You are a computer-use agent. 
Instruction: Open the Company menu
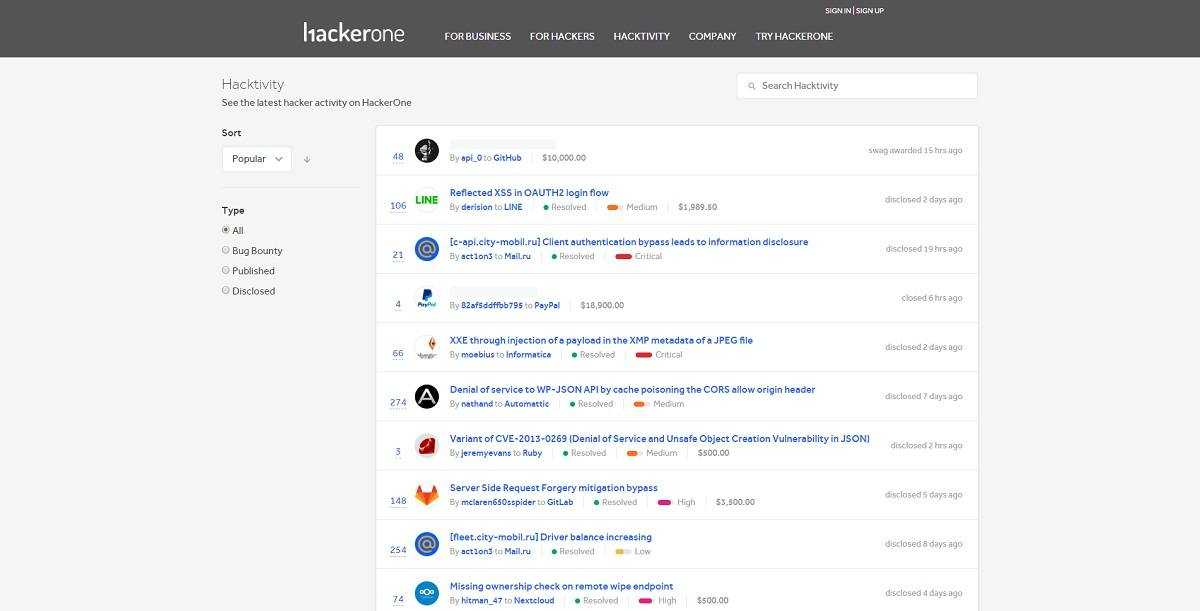click(x=713, y=36)
